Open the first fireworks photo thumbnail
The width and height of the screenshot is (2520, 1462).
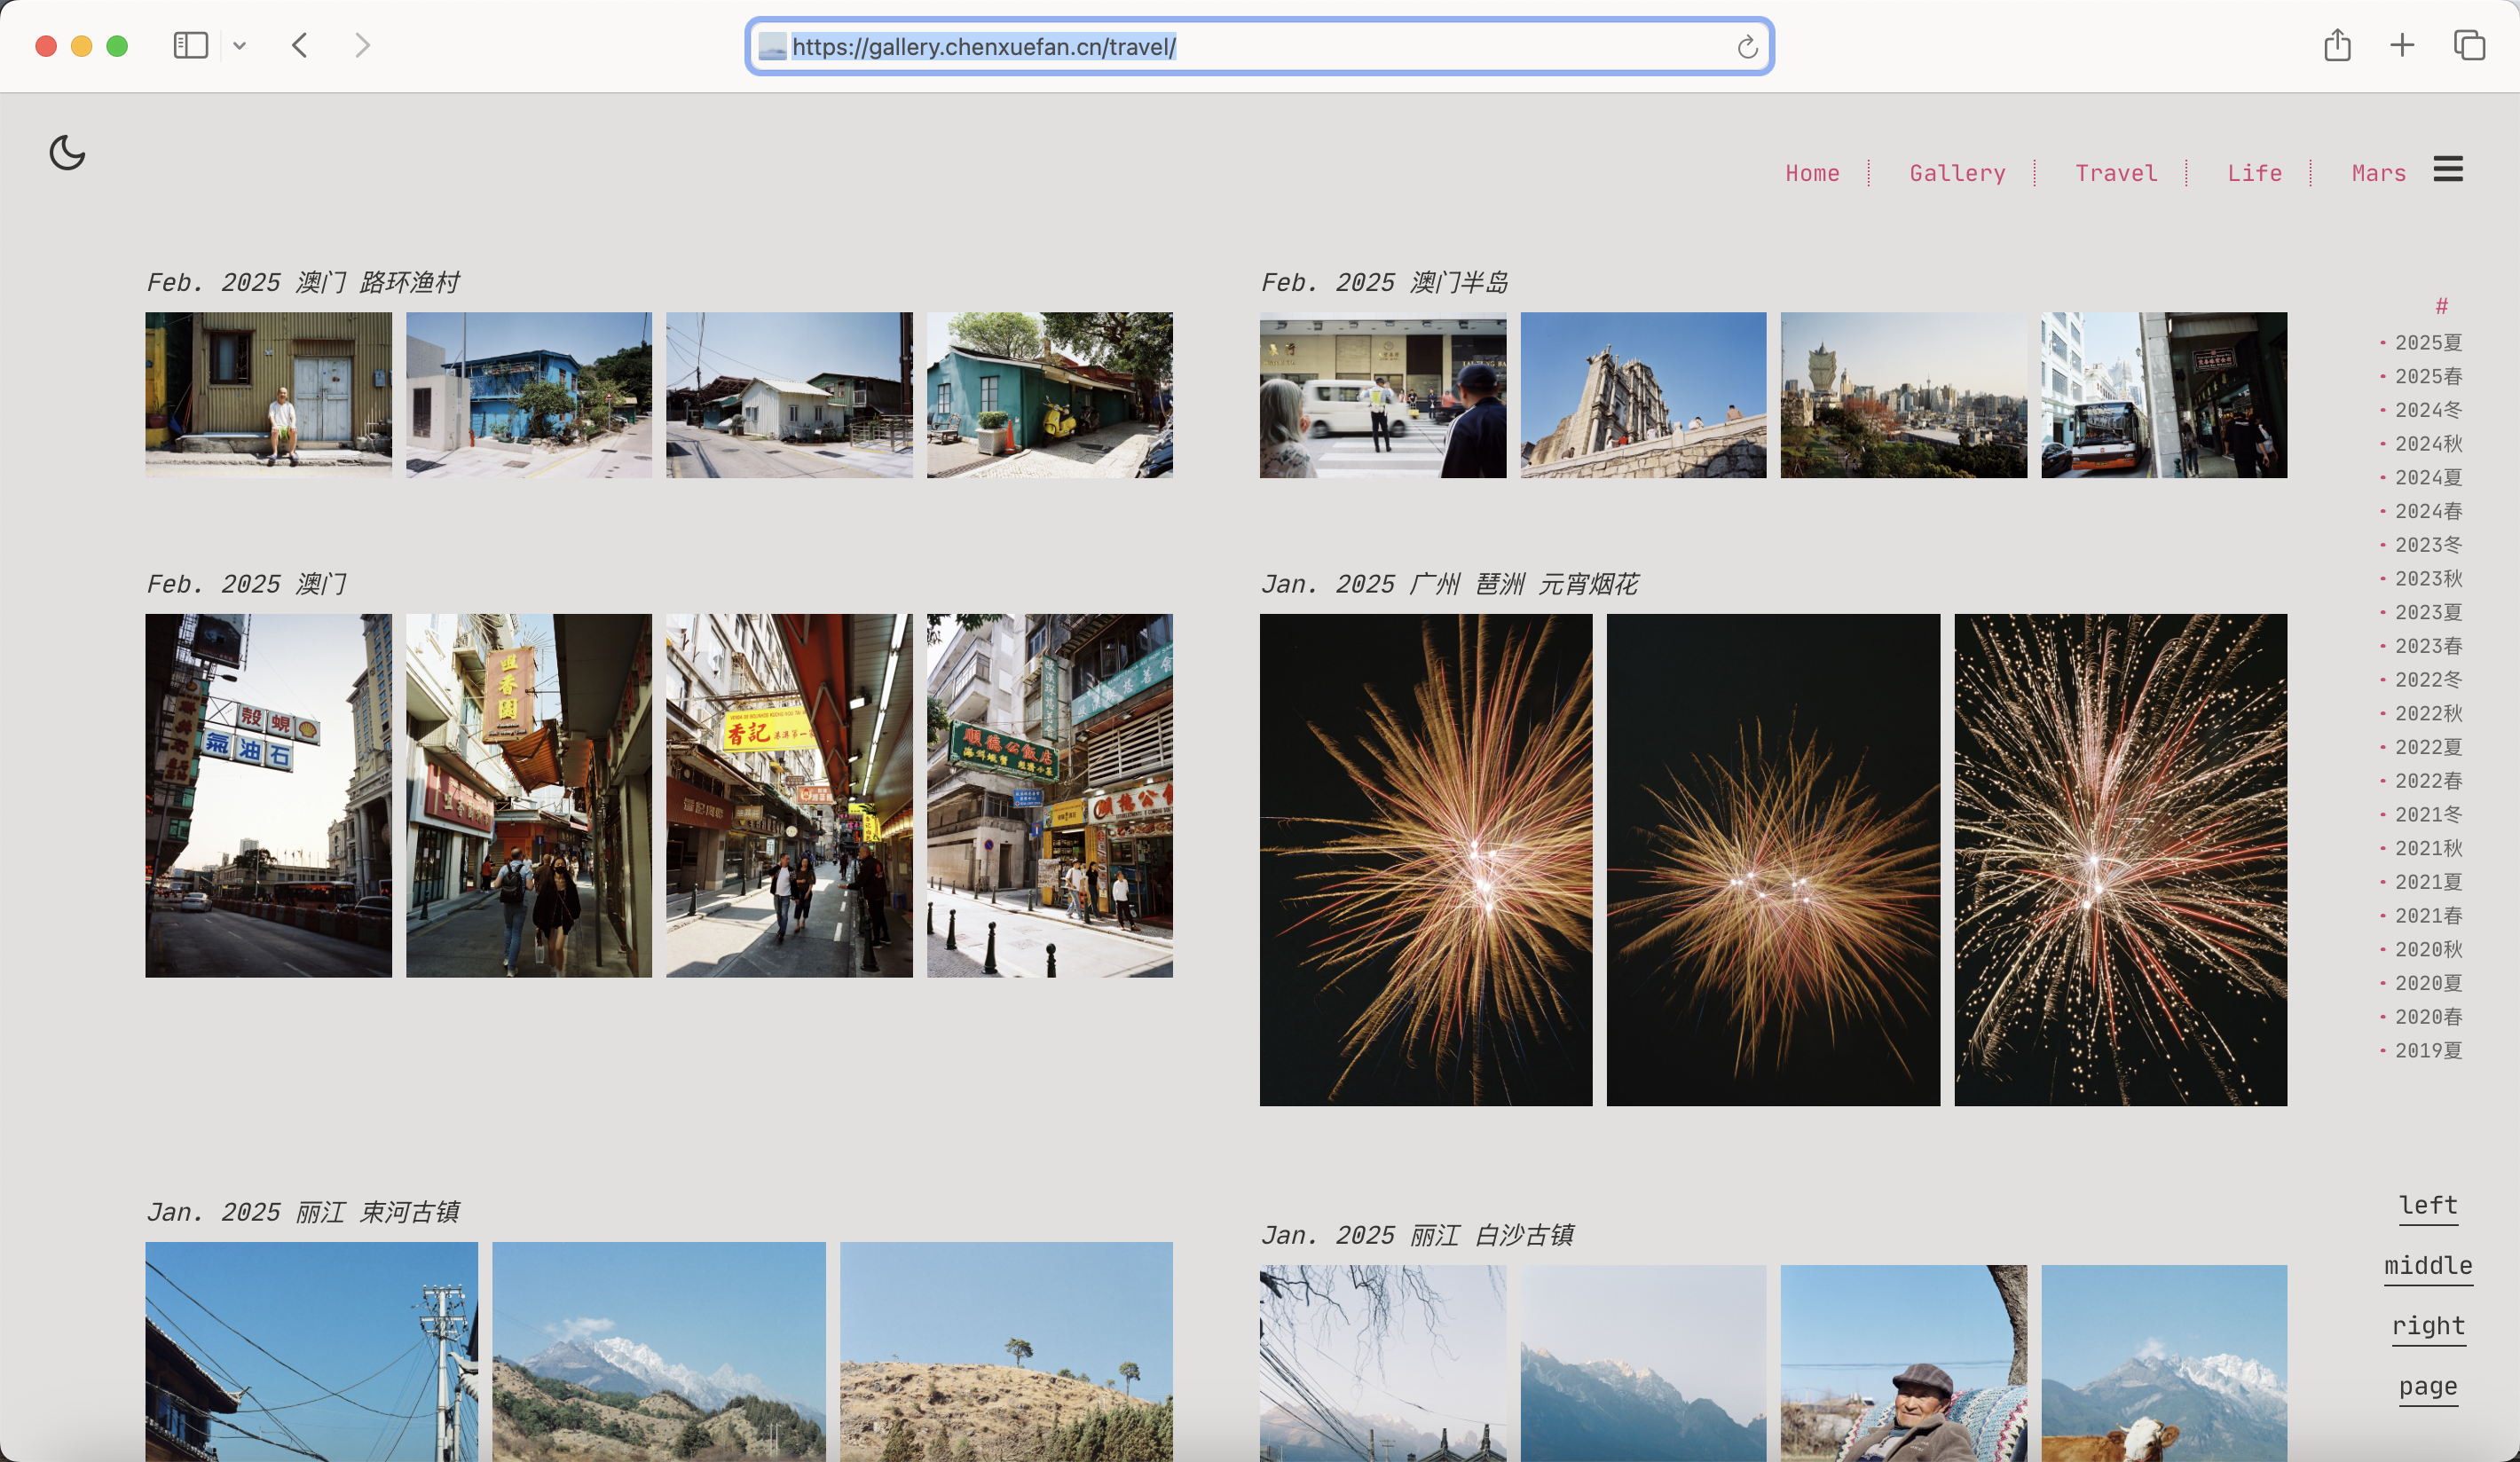coord(1425,859)
